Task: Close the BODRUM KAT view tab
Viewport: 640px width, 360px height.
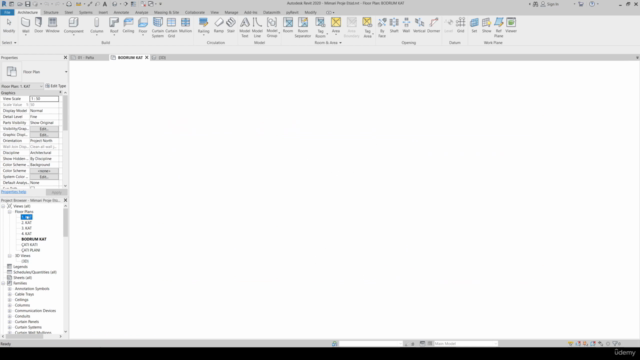Action: point(147,58)
